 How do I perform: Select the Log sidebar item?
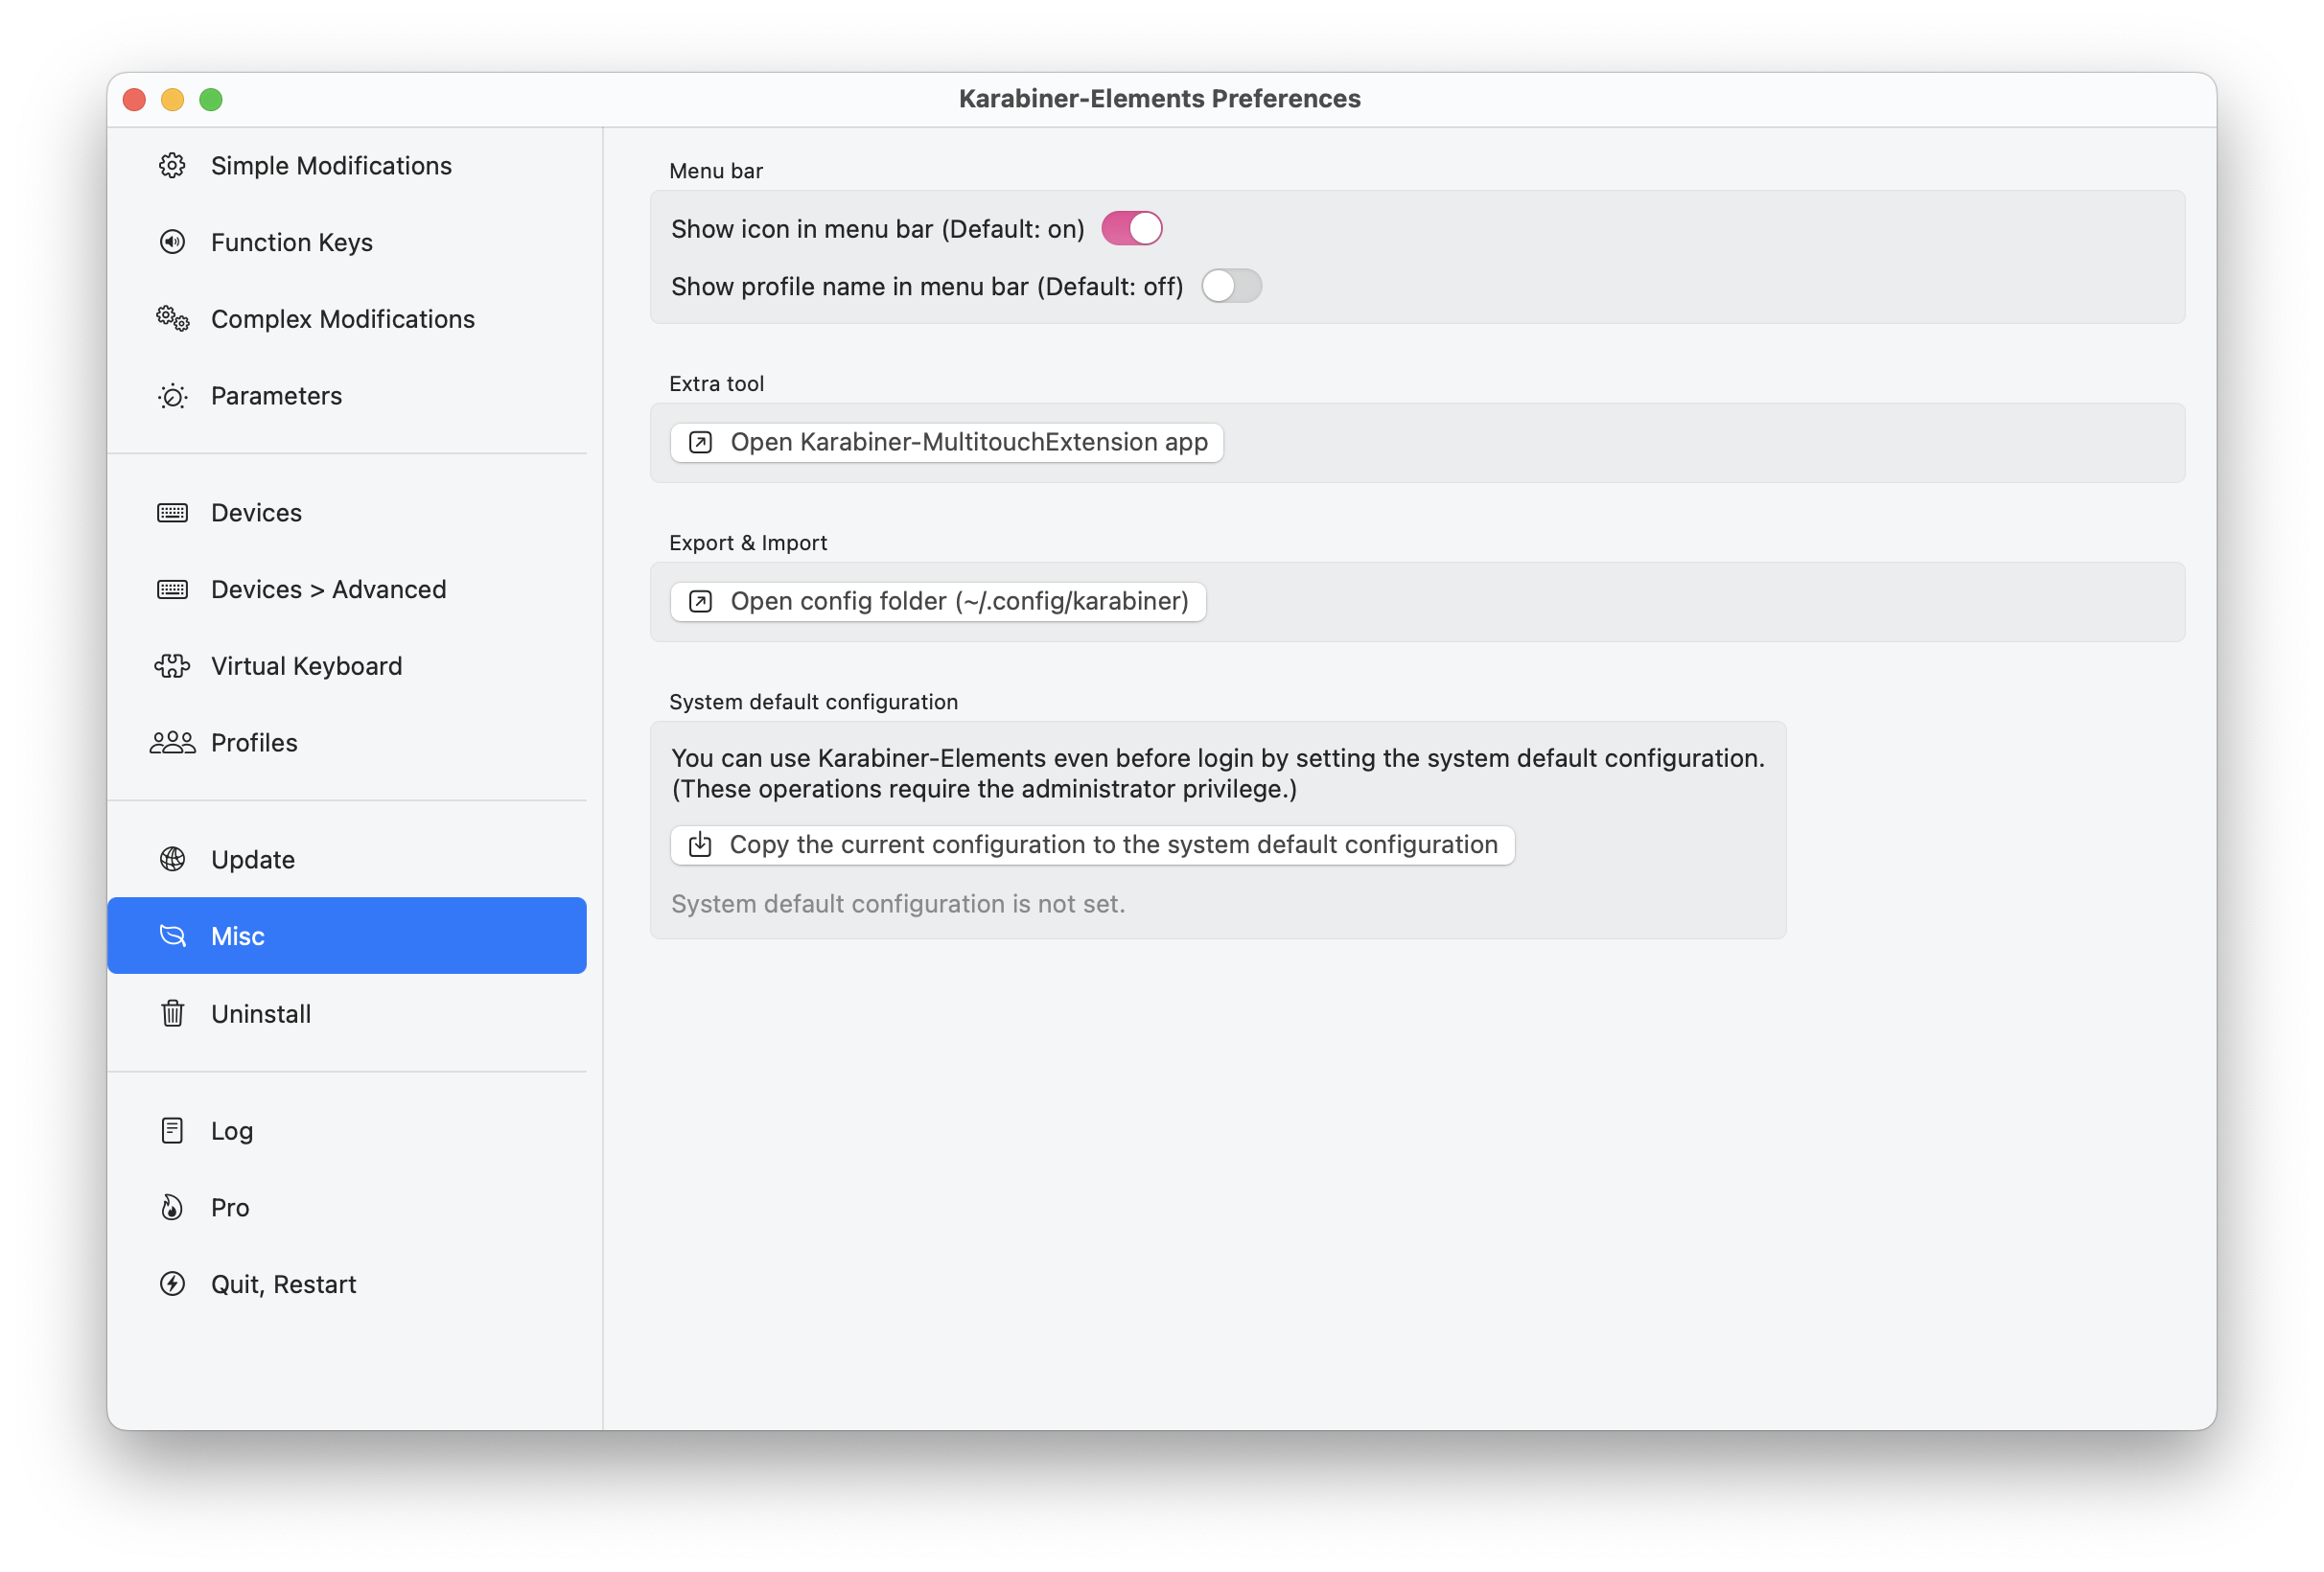[x=232, y=1131]
